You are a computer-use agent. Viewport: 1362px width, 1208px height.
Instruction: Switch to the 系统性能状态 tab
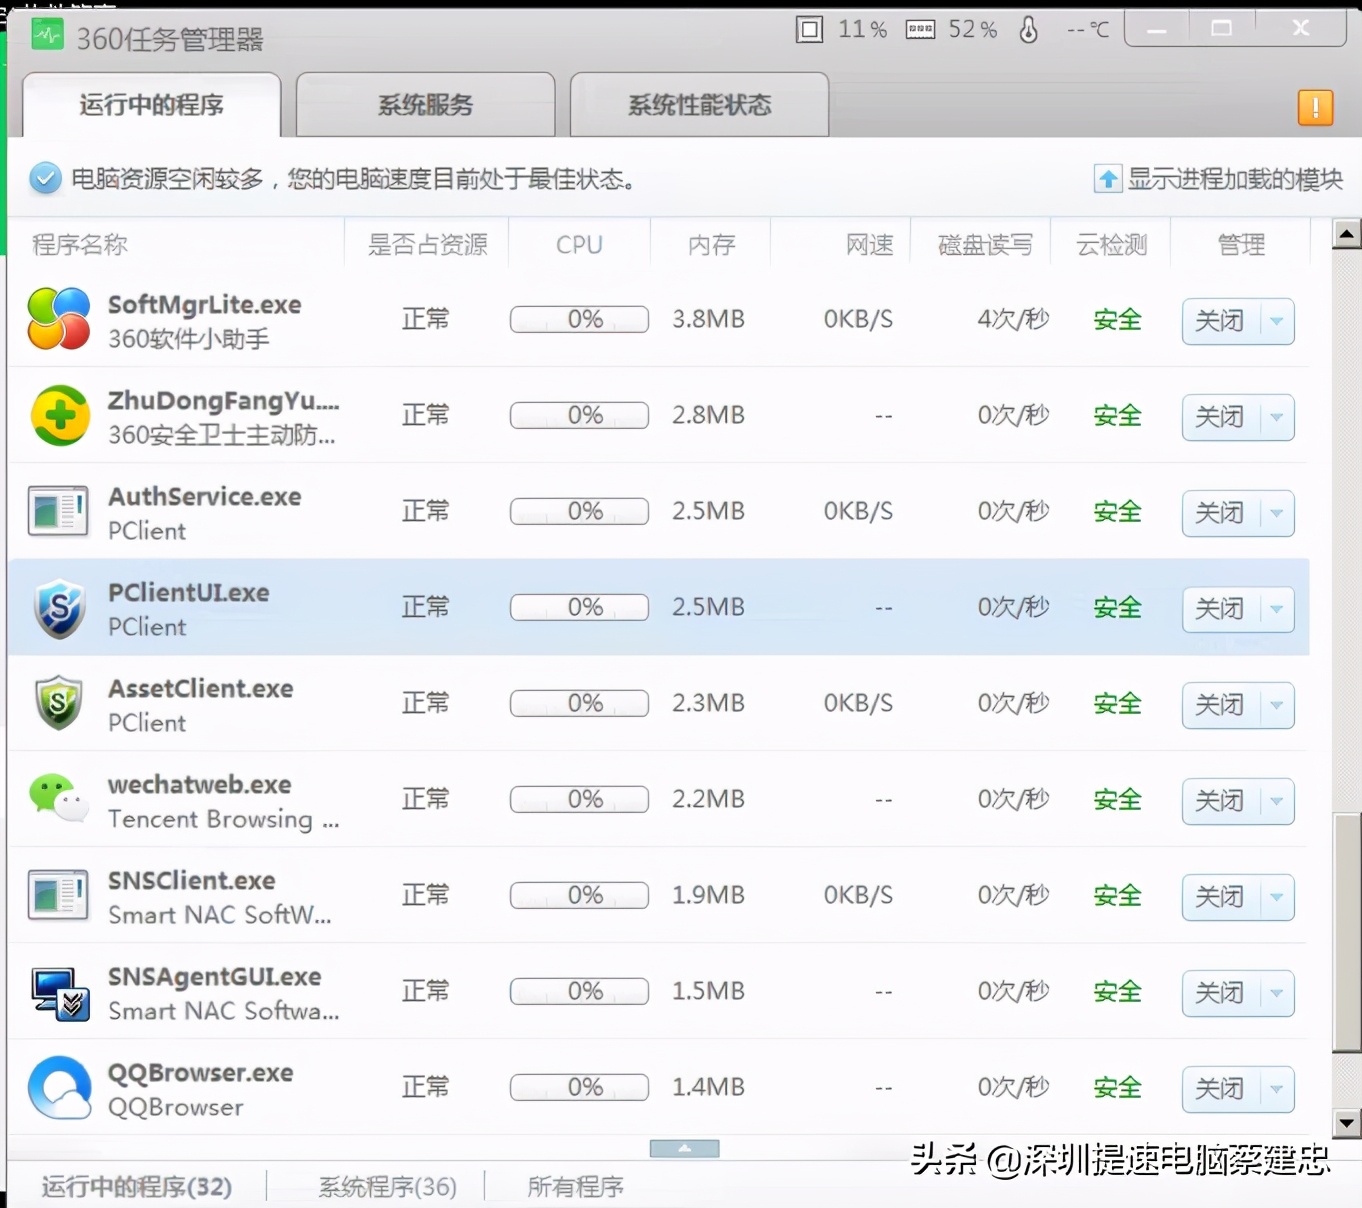tap(698, 104)
